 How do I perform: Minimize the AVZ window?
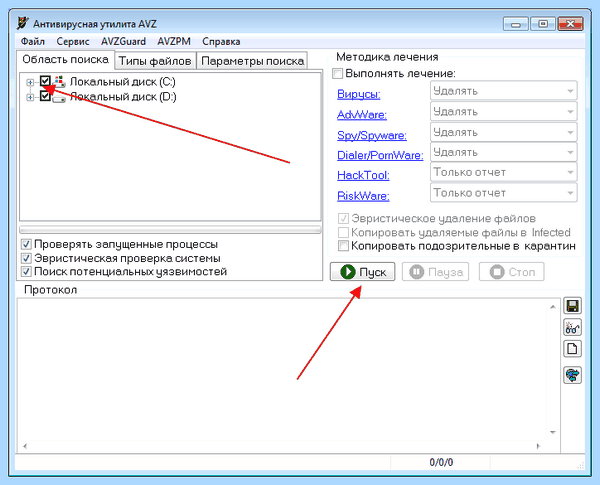(515, 24)
